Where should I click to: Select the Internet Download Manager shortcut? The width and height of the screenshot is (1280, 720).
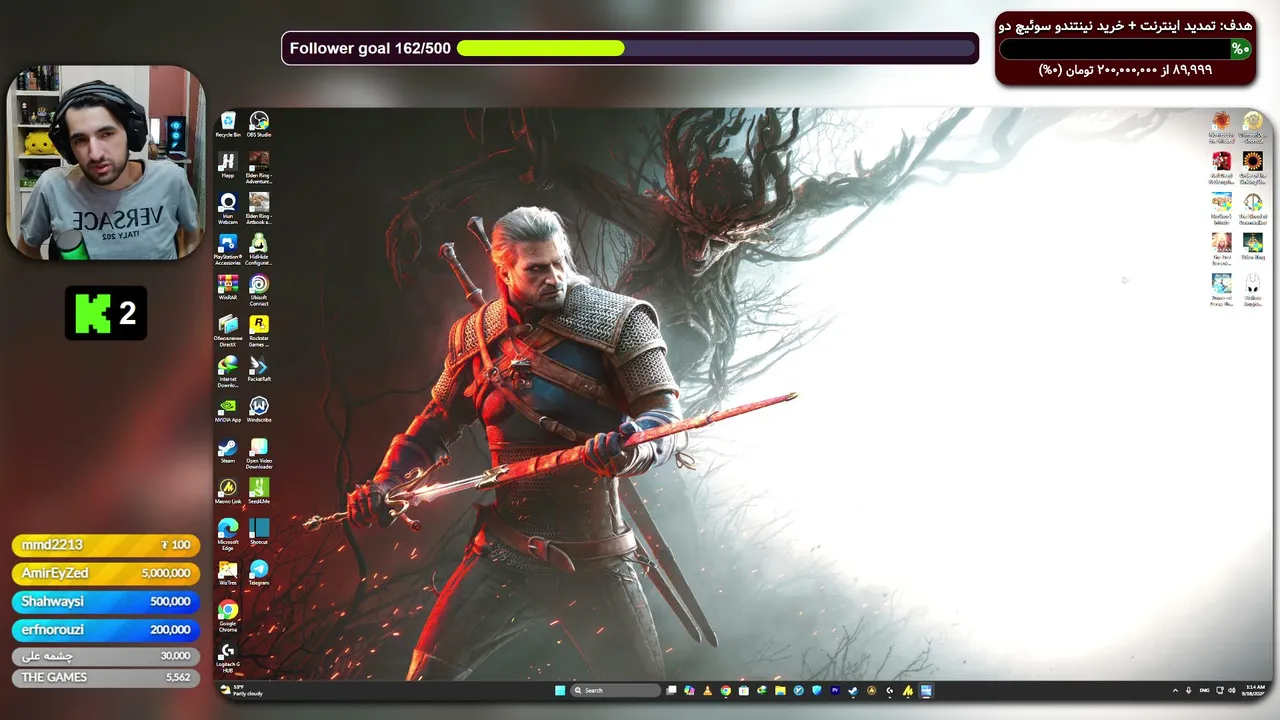click(x=228, y=372)
